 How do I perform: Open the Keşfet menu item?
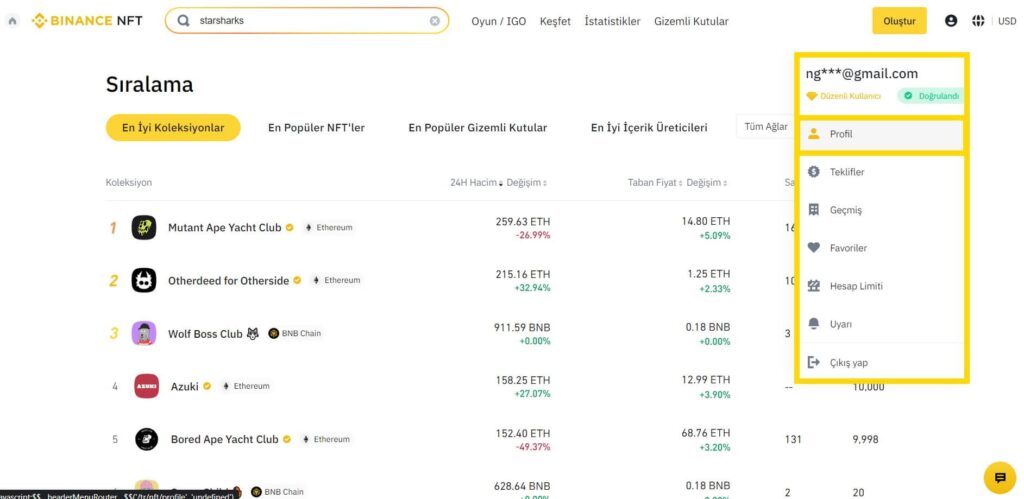click(555, 22)
